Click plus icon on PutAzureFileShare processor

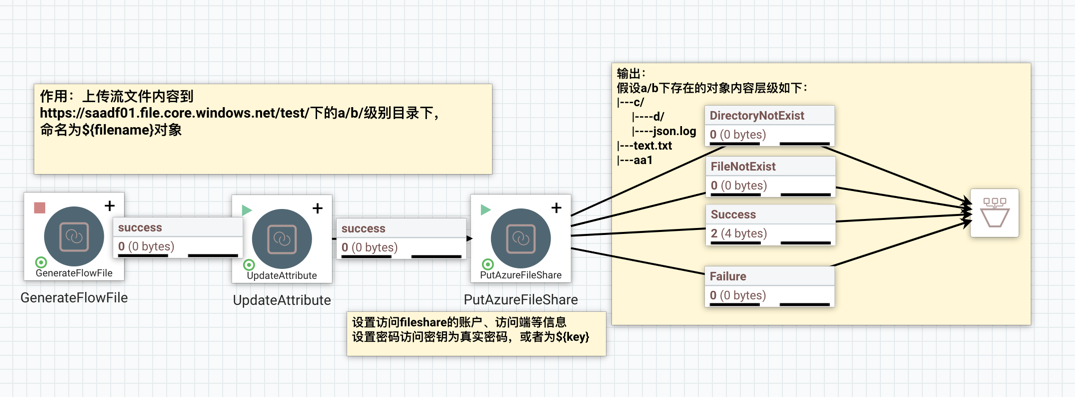[557, 208]
